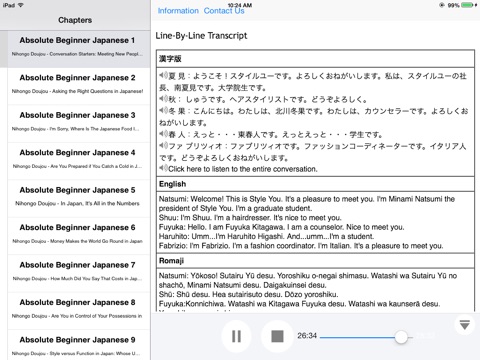Click the elapsed time 26:34
Viewport: 480px width, 360px height.
point(307,336)
